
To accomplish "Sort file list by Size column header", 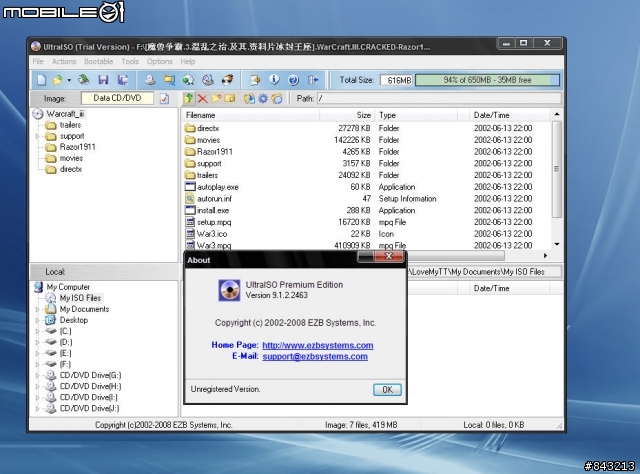I will 347,115.
